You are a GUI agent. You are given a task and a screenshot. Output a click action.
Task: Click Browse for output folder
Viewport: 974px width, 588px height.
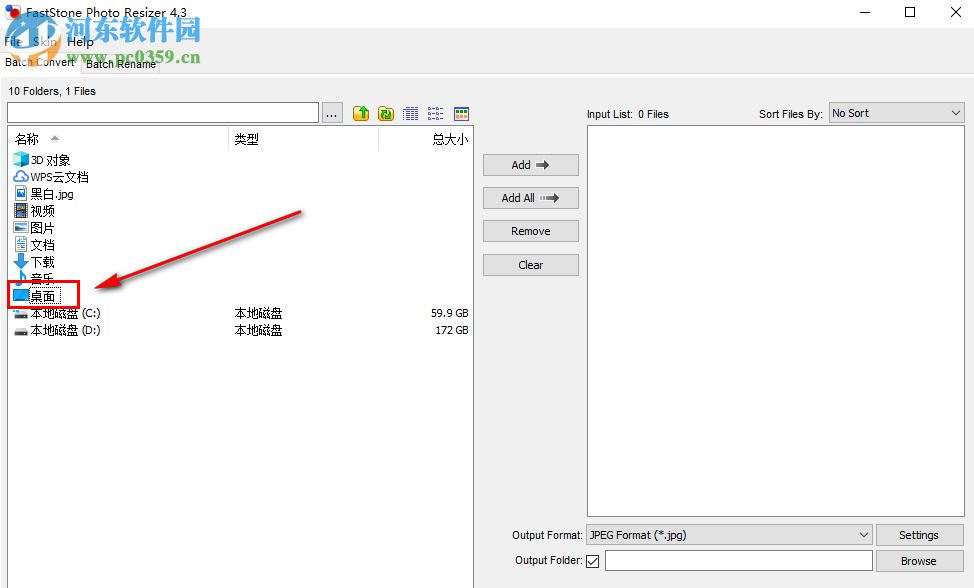[919, 561]
